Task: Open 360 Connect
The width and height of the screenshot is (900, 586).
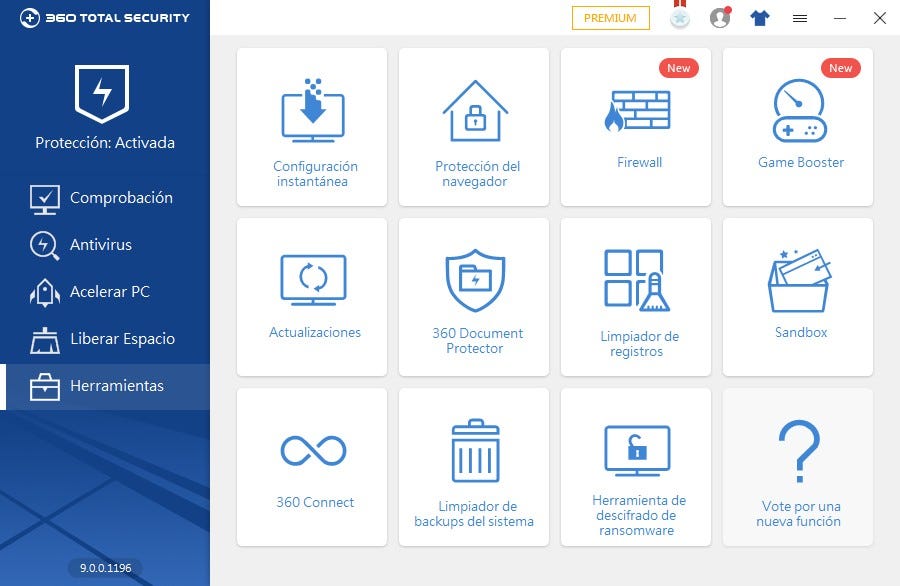Action: click(x=311, y=465)
